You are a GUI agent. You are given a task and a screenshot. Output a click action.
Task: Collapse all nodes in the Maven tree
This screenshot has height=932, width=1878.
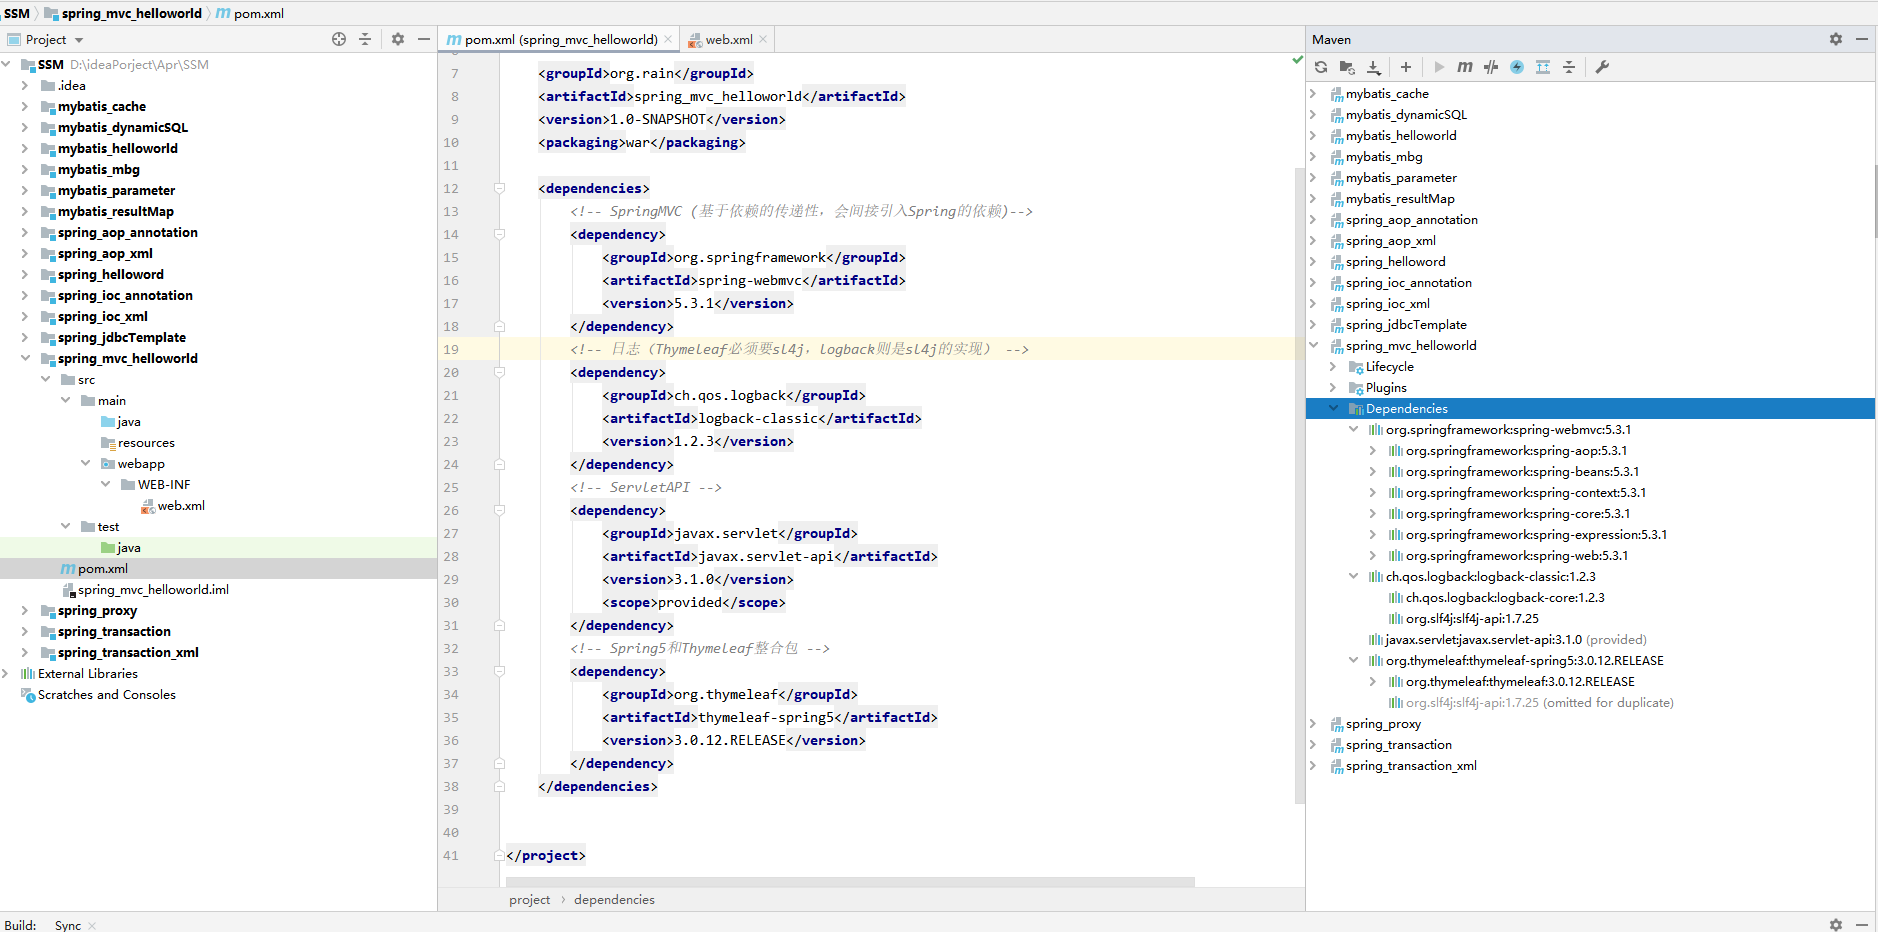coord(1569,67)
